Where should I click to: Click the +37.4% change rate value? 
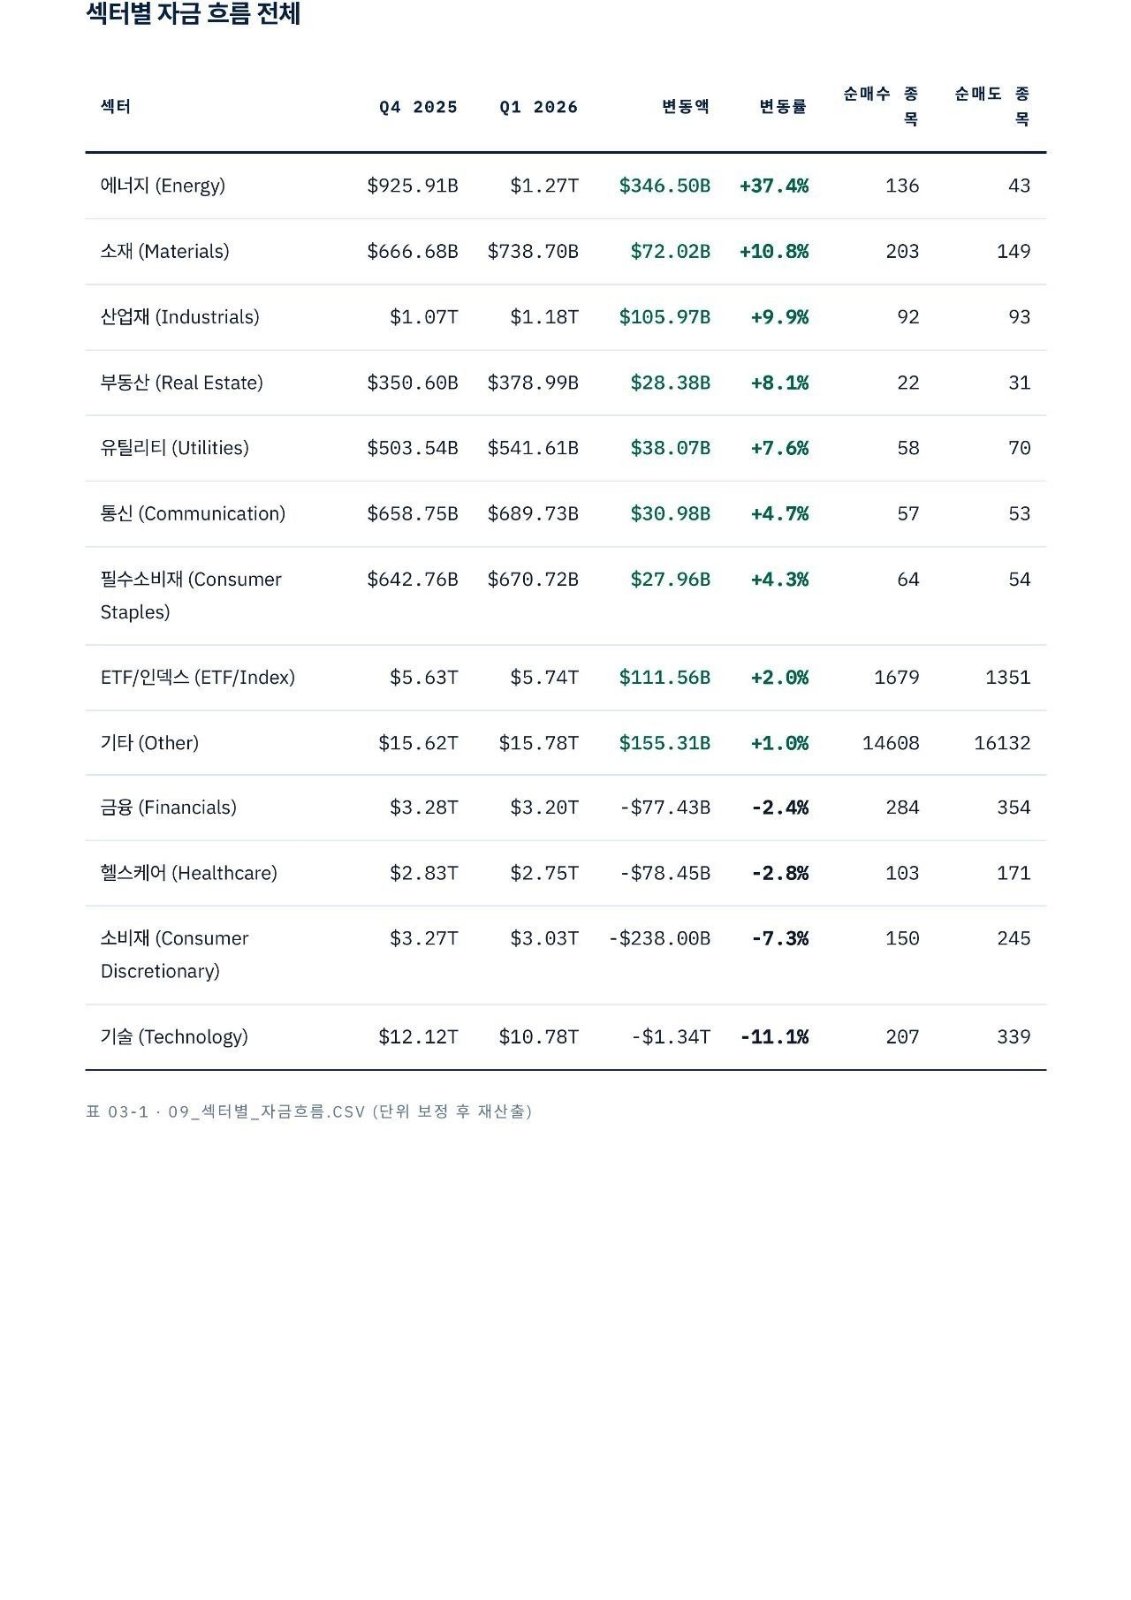click(774, 186)
